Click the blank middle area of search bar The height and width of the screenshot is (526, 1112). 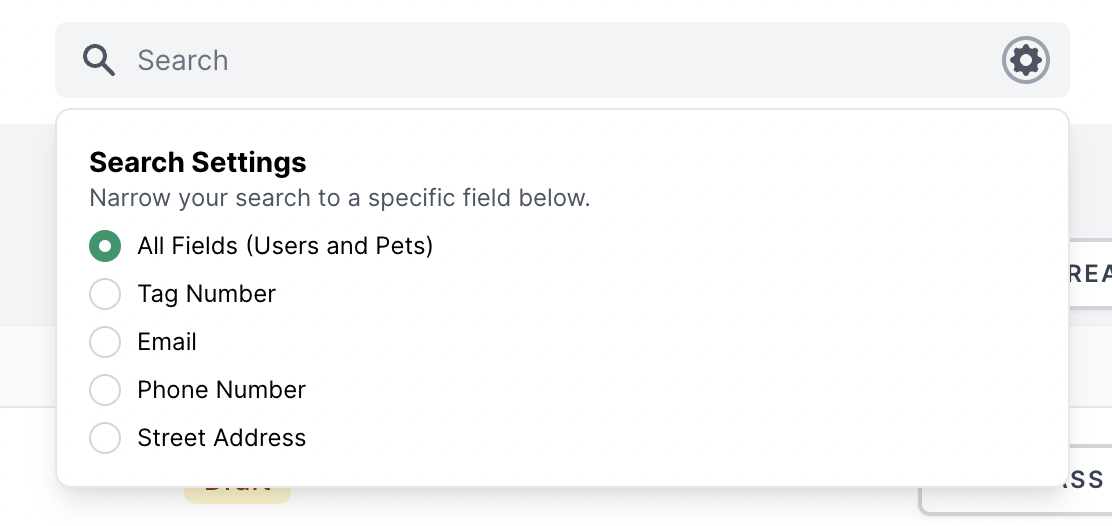click(600, 60)
